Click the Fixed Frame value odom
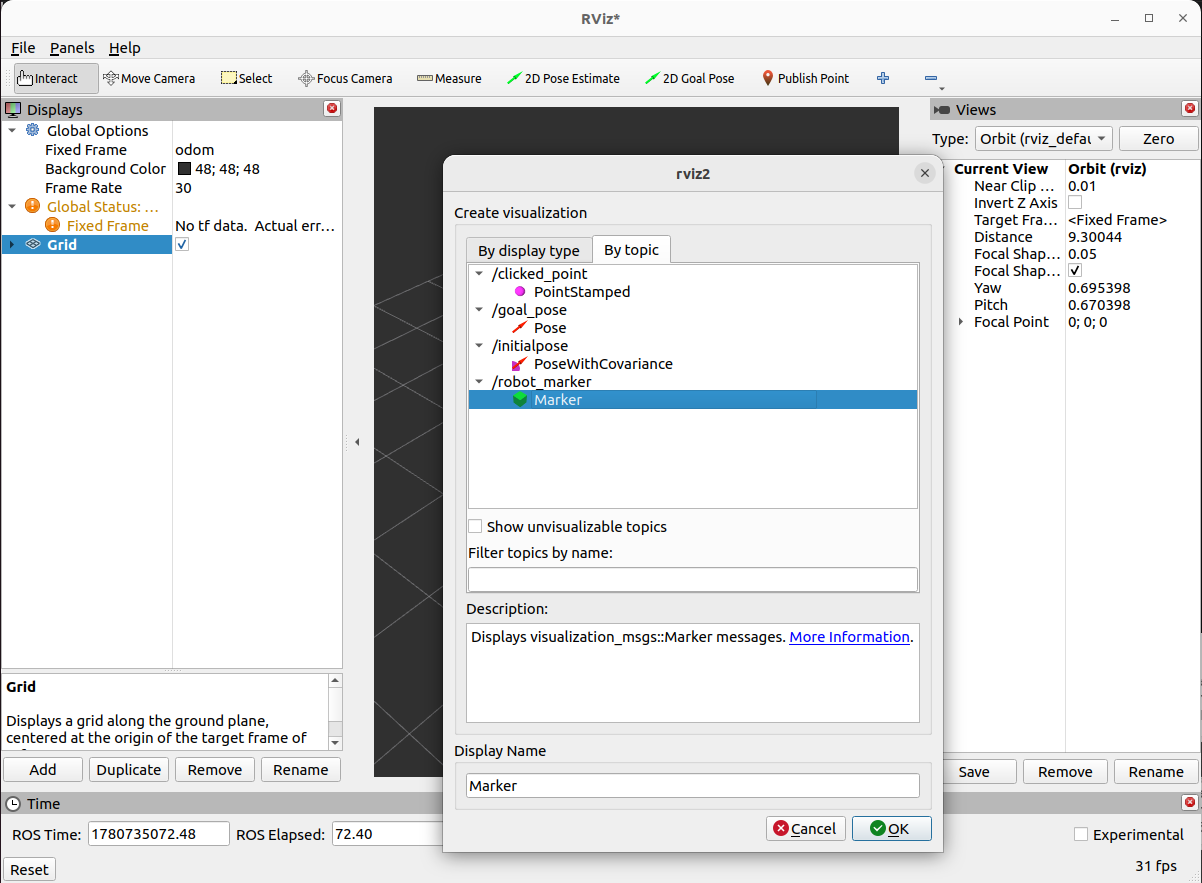The height and width of the screenshot is (883, 1202). 194,150
